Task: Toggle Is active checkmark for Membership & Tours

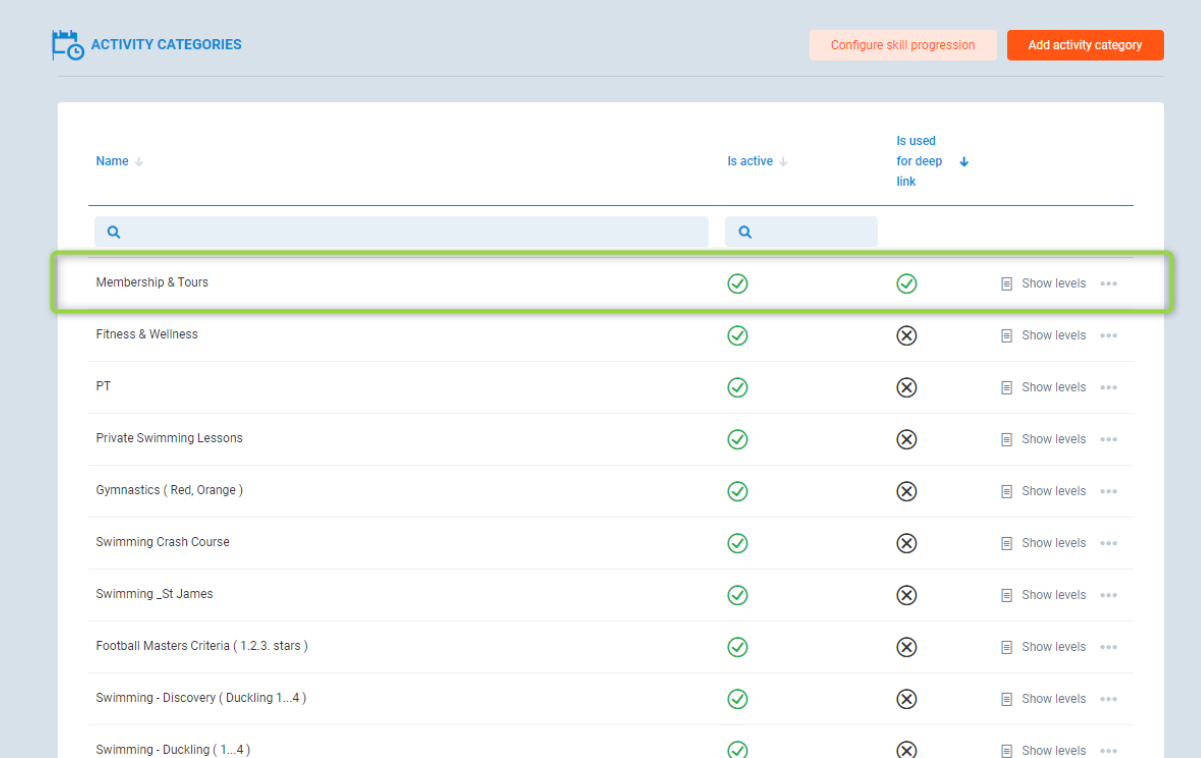Action: [x=737, y=284]
